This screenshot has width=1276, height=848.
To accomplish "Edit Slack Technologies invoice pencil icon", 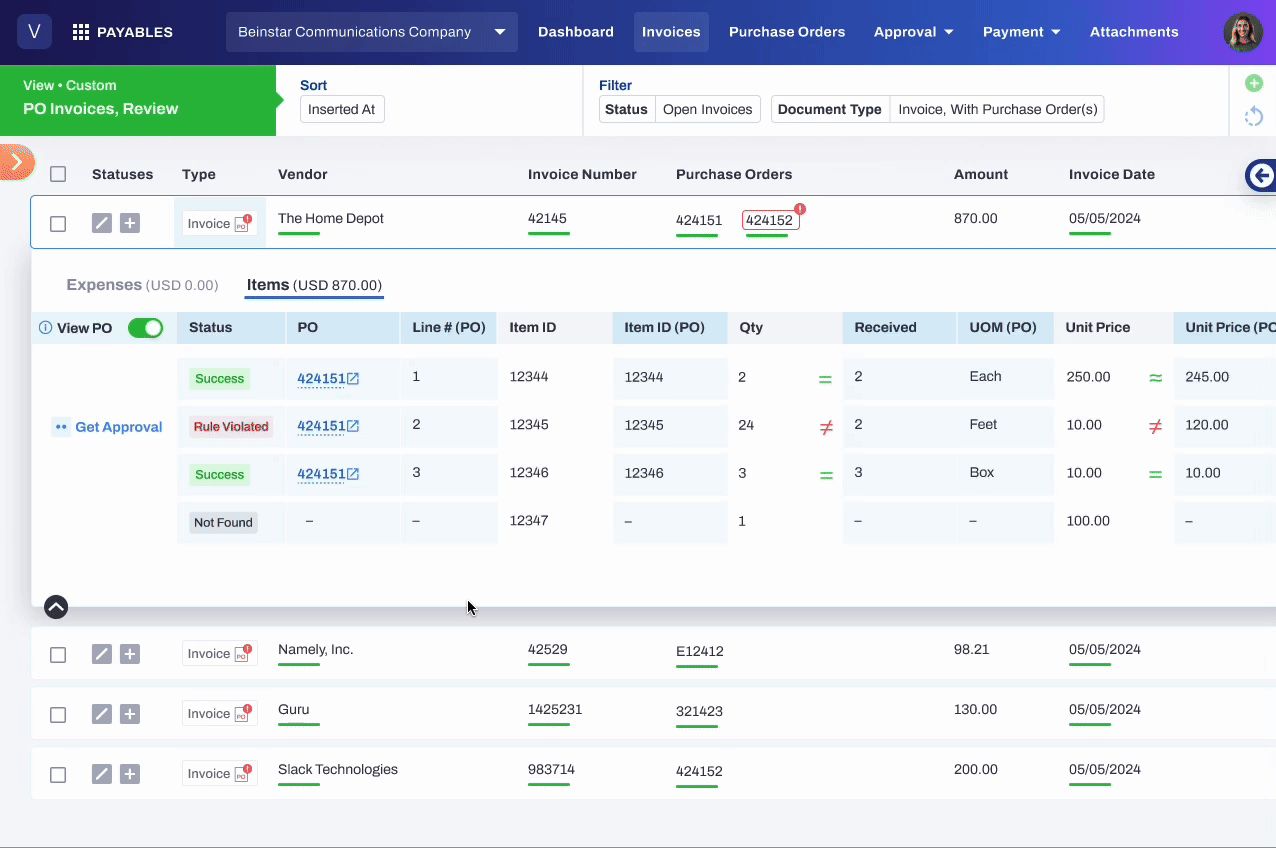I will (x=101, y=774).
